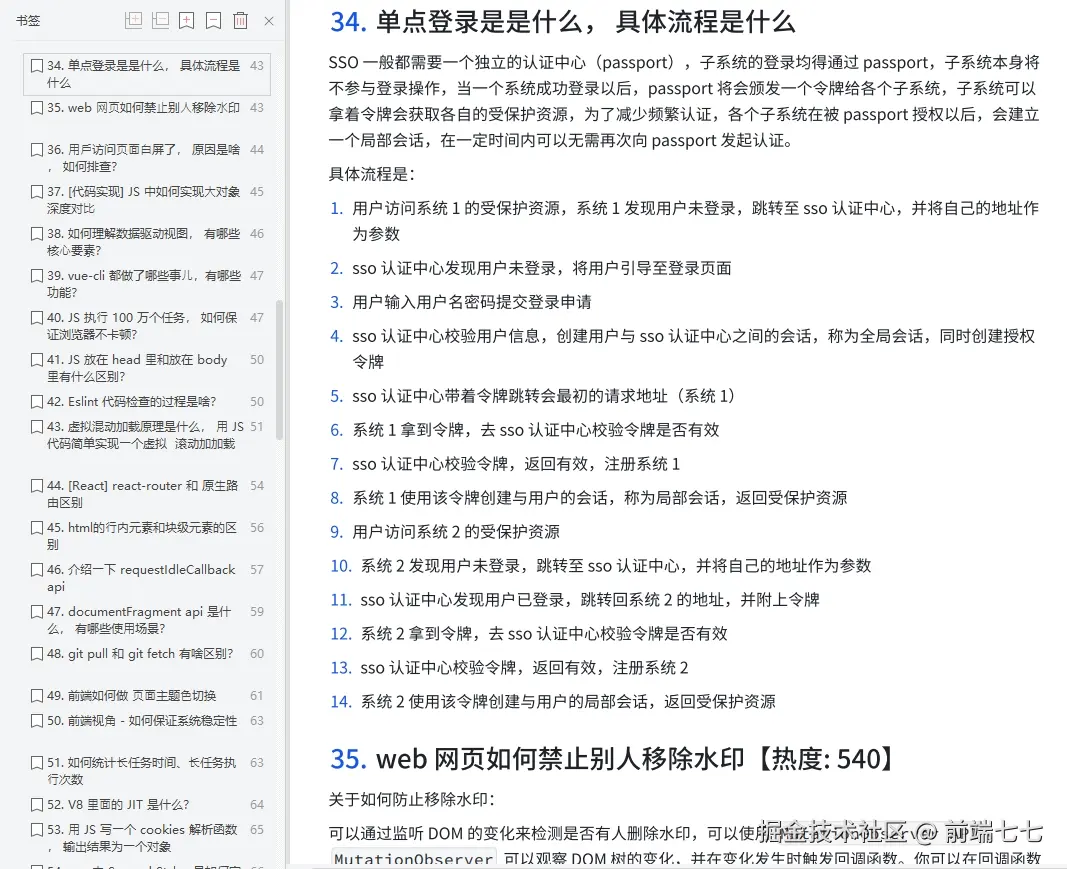Toggle the bookmark marker on entry 48
1067x869 pixels.
click(x=36, y=654)
